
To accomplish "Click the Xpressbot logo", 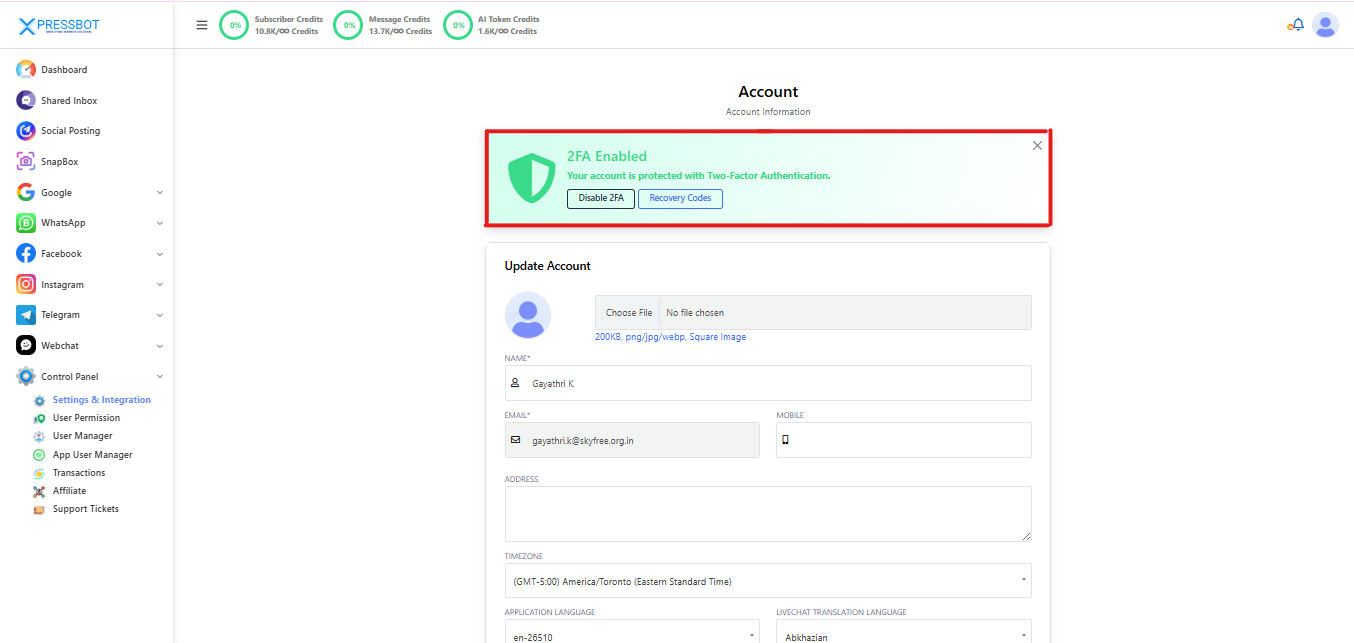I will click(x=60, y=26).
